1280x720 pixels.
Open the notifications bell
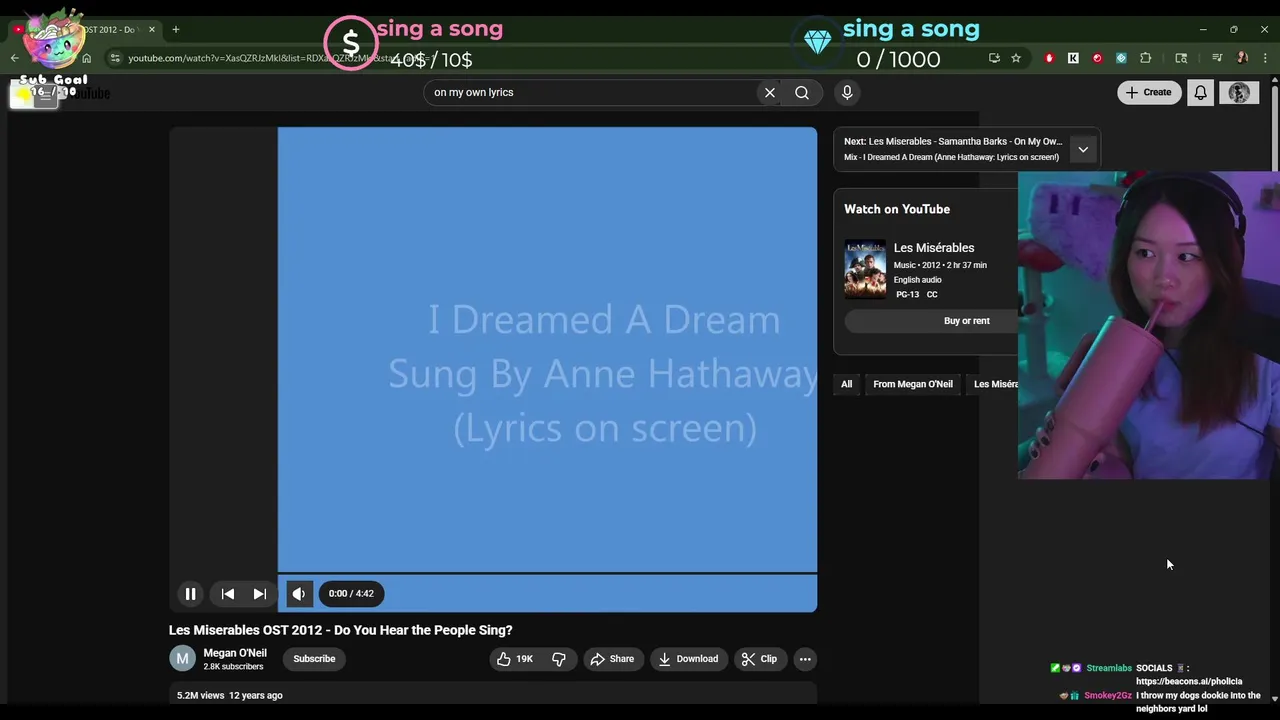1201,93
